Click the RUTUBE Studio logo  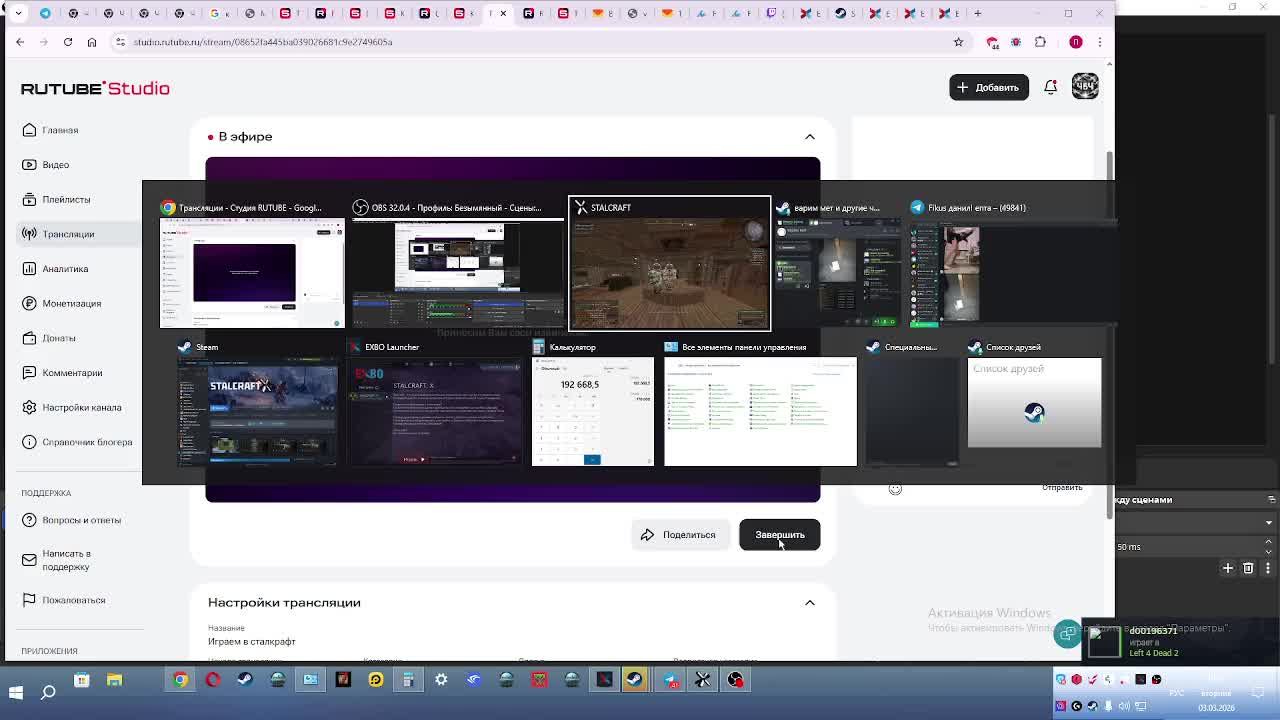click(x=95, y=88)
